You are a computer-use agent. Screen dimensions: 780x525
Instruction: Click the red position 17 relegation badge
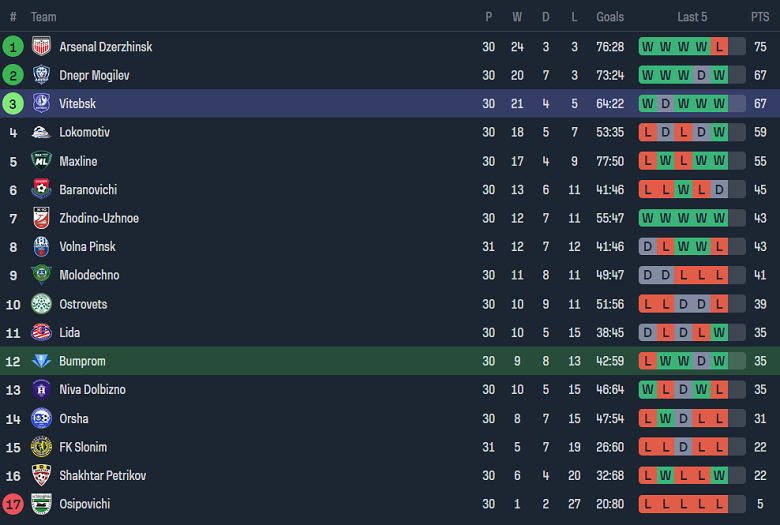[13, 505]
